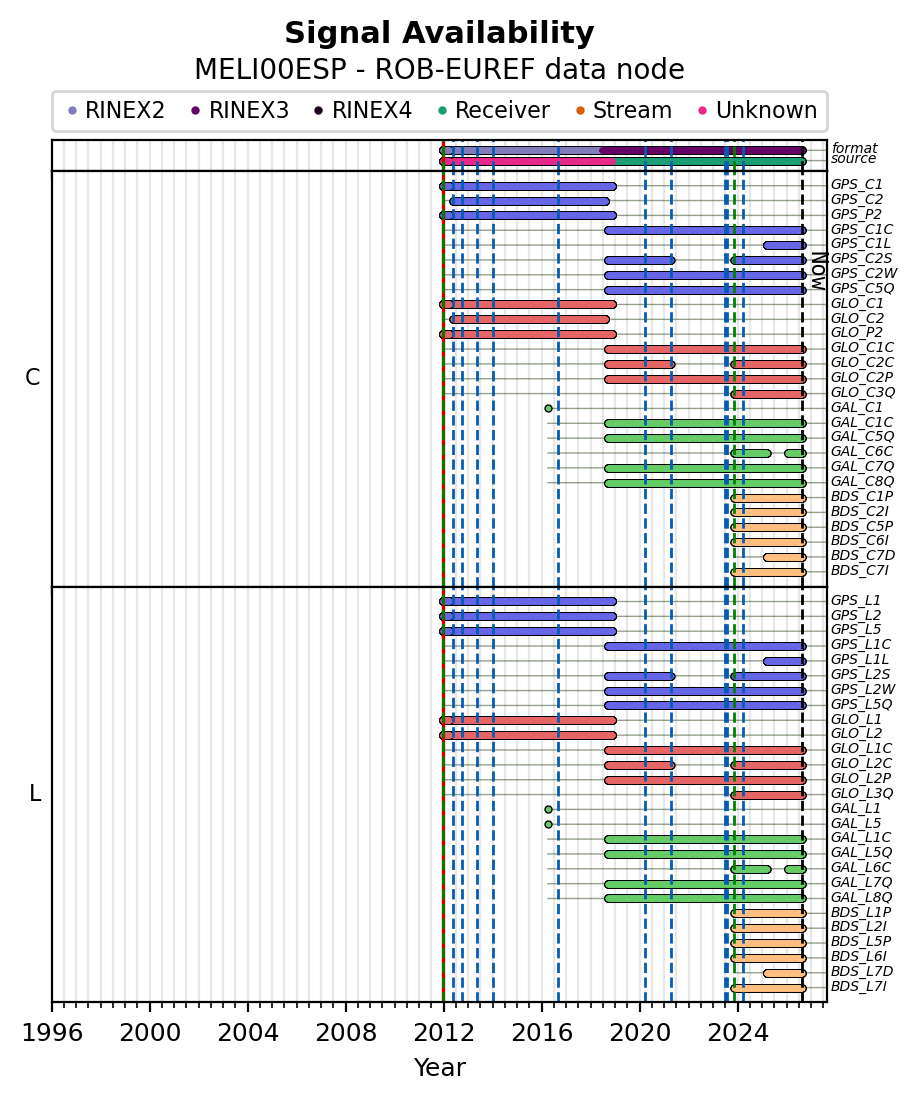Click the GLO_P2 red availability bar

pyautogui.click(x=528, y=335)
